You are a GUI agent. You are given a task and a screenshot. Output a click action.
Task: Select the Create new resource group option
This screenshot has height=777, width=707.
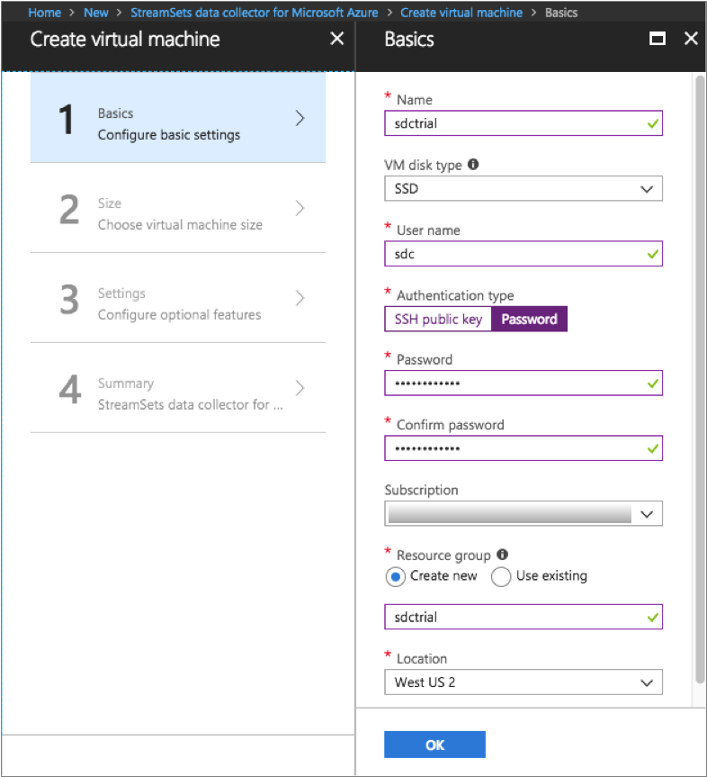click(395, 577)
